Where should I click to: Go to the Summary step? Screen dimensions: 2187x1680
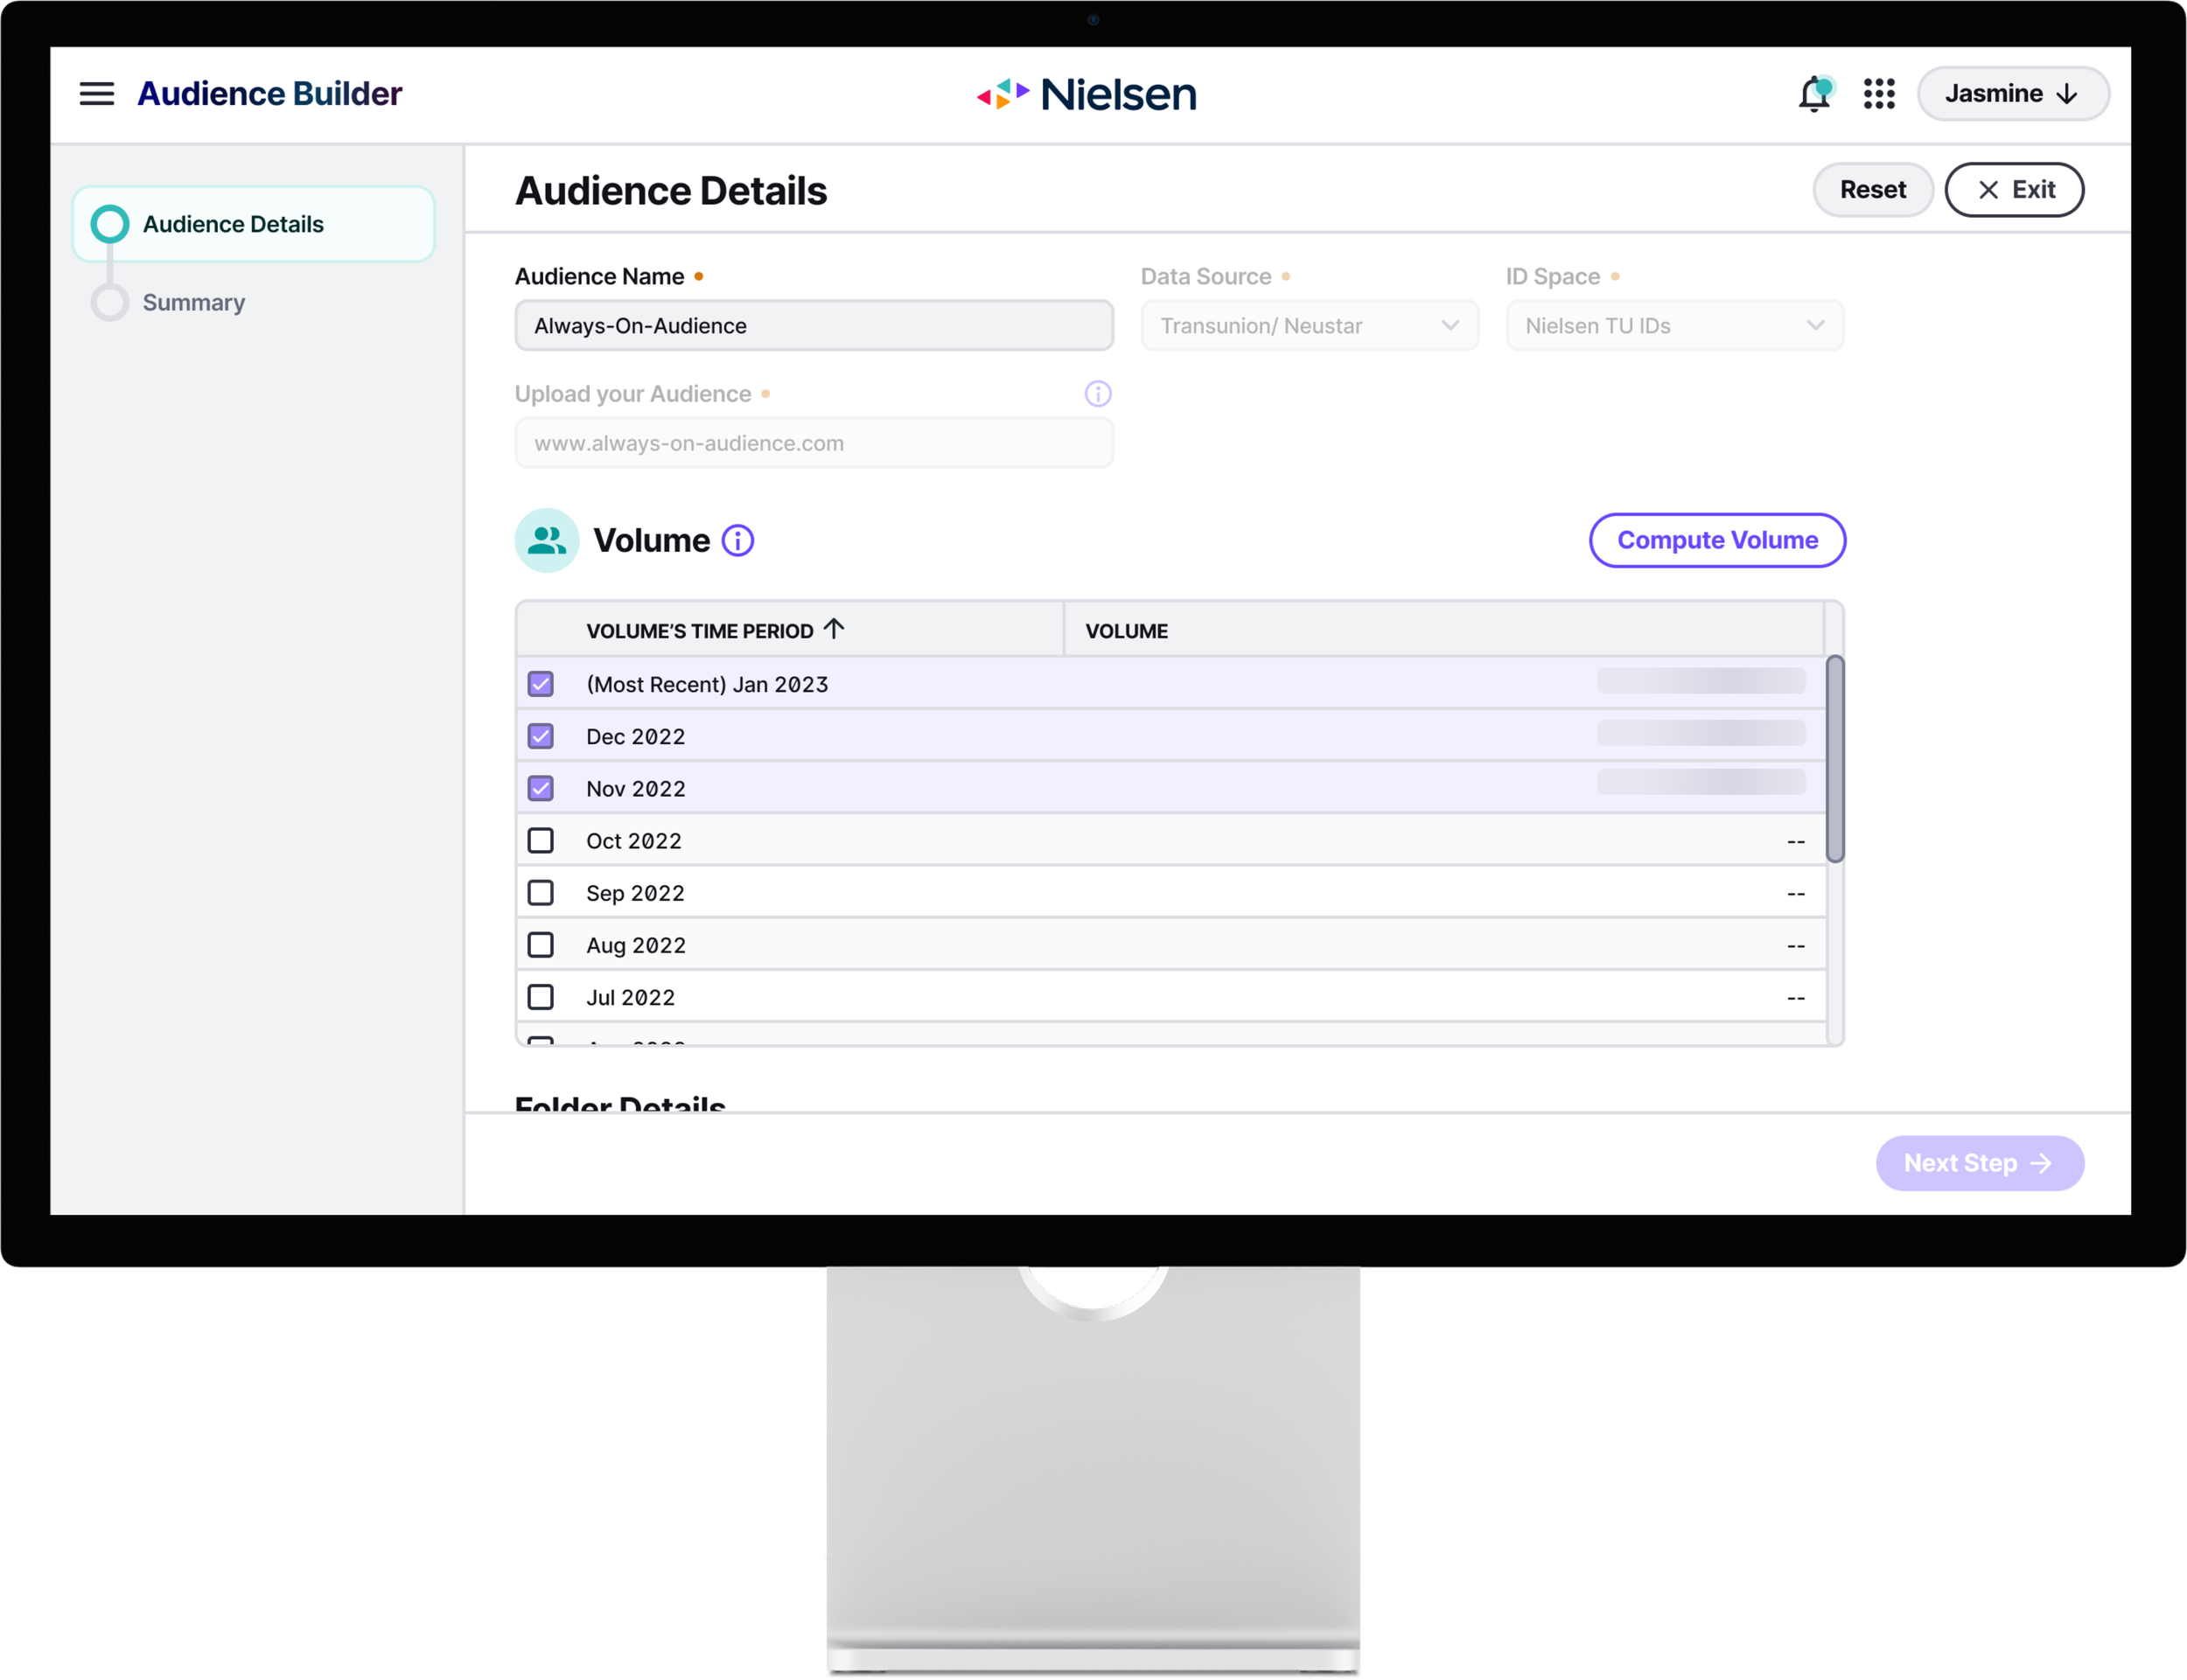[193, 302]
